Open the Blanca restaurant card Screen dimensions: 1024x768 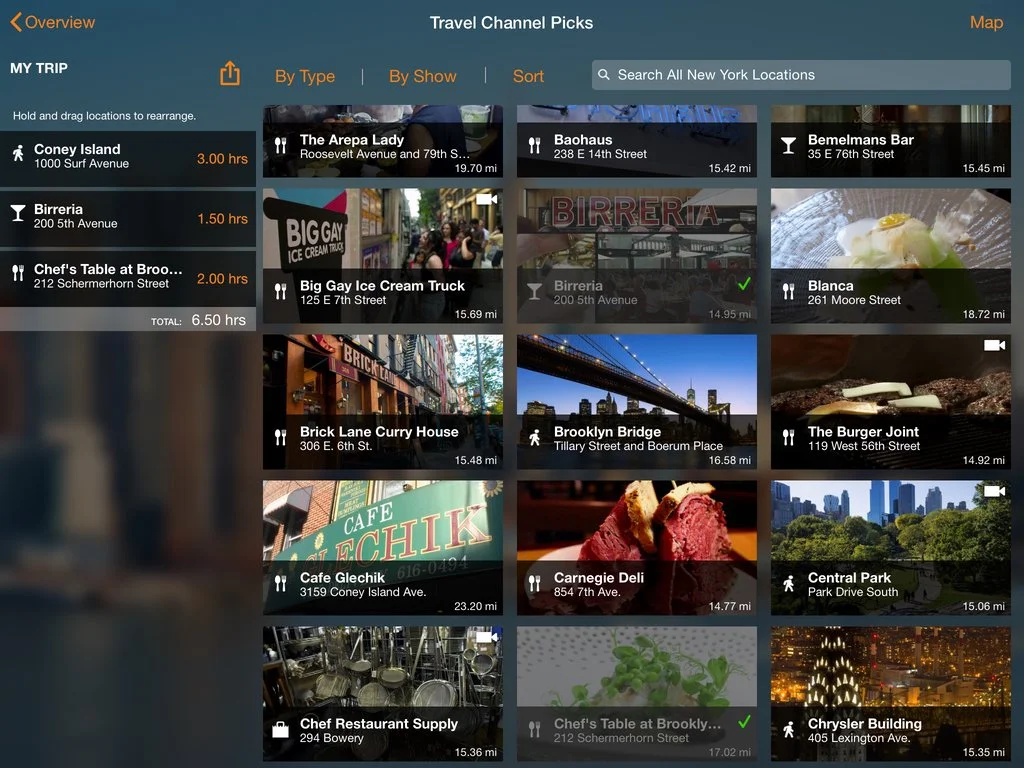[891, 256]
